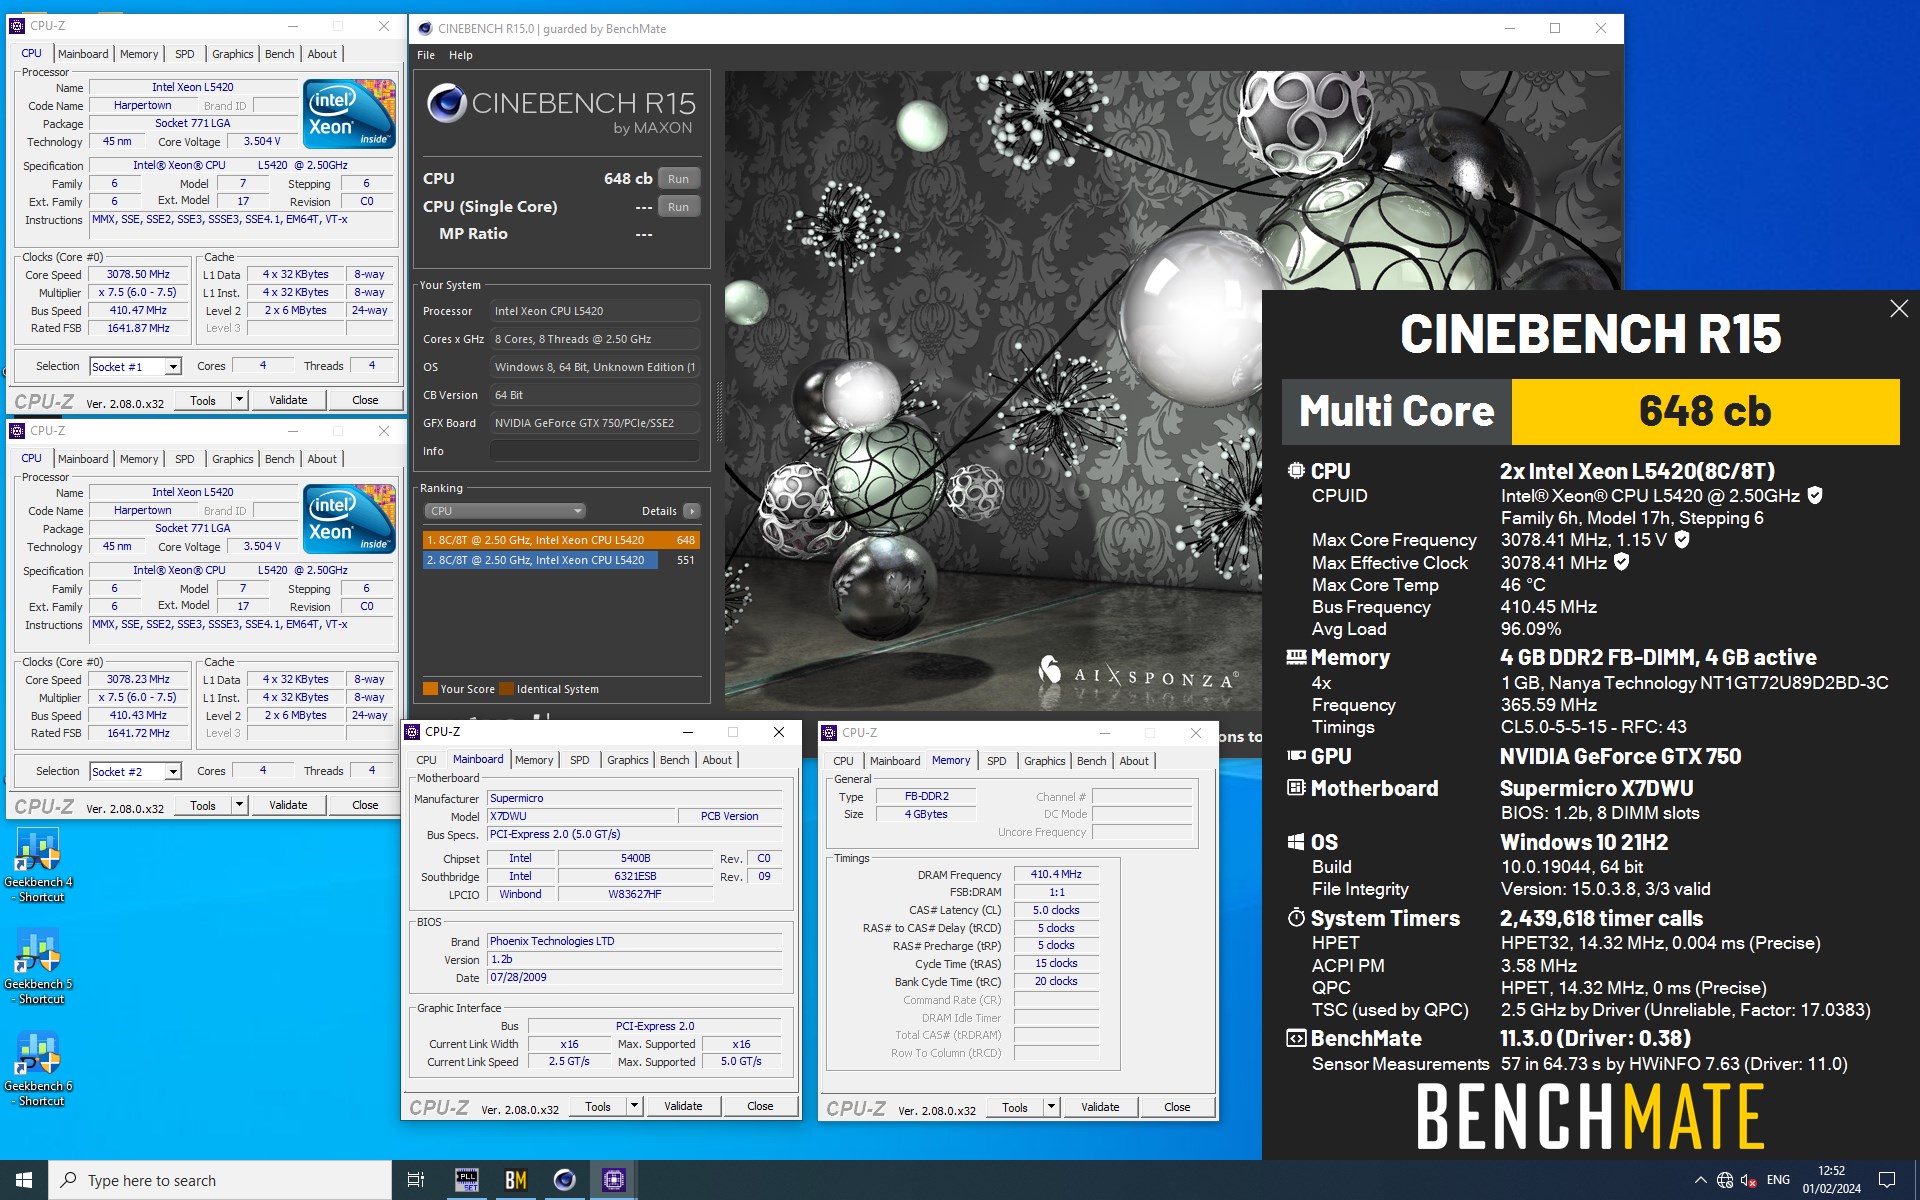Open Help menu in Cinebench
This screenshot has height=1200, width=1920.
(461, 55)
